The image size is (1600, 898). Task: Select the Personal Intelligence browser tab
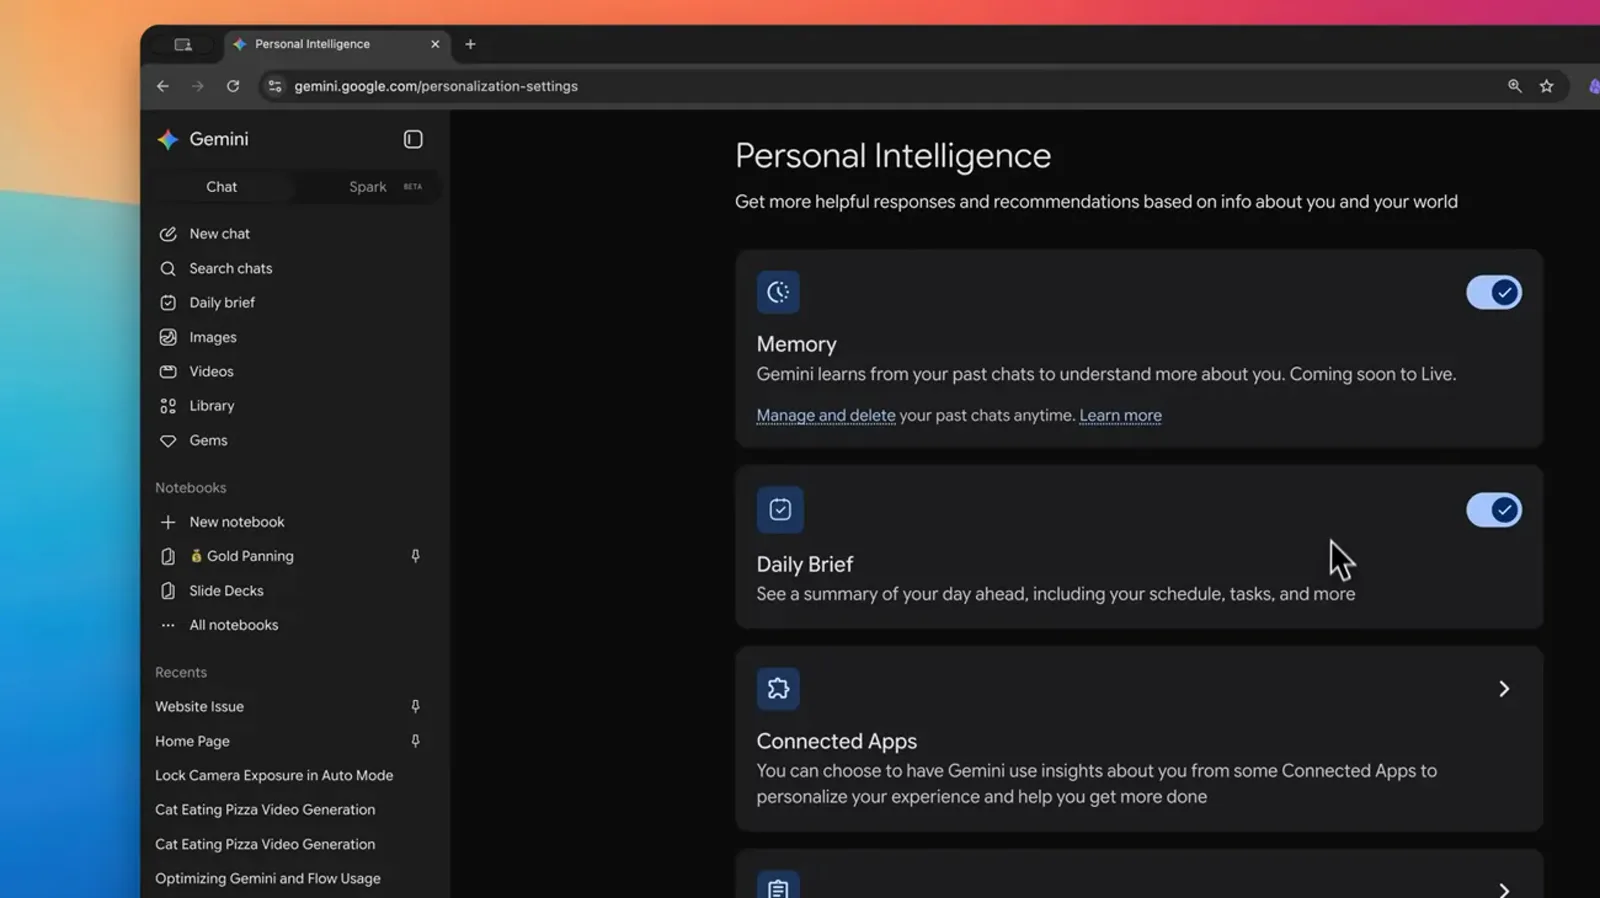pos(336,44)
